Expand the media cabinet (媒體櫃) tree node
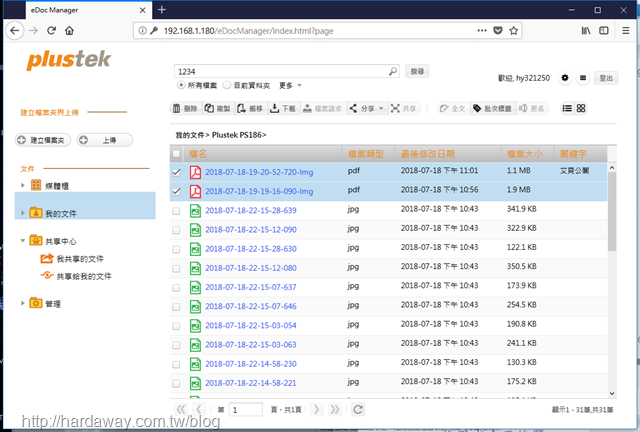Viewport: 640px width, 432px height. [x=23, y=185]
